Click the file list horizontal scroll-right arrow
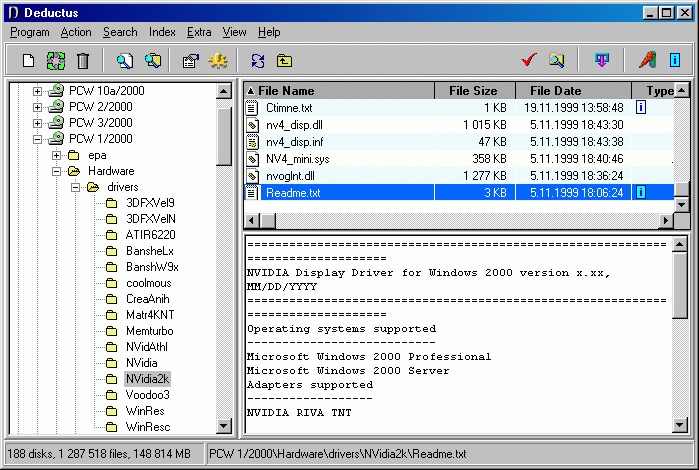699x470 pixels. click(x=666, y=220)
